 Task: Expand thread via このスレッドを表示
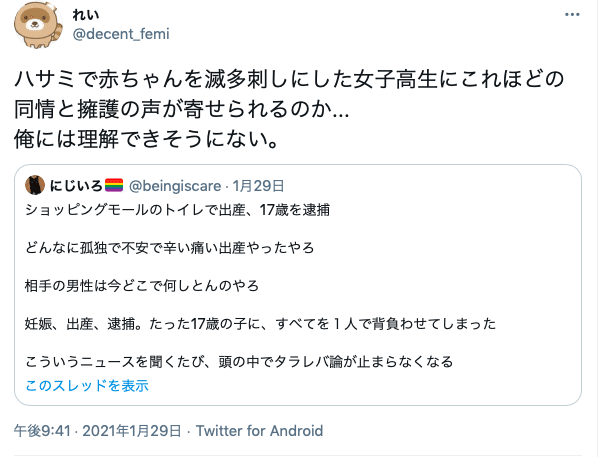tap(87, 385)
